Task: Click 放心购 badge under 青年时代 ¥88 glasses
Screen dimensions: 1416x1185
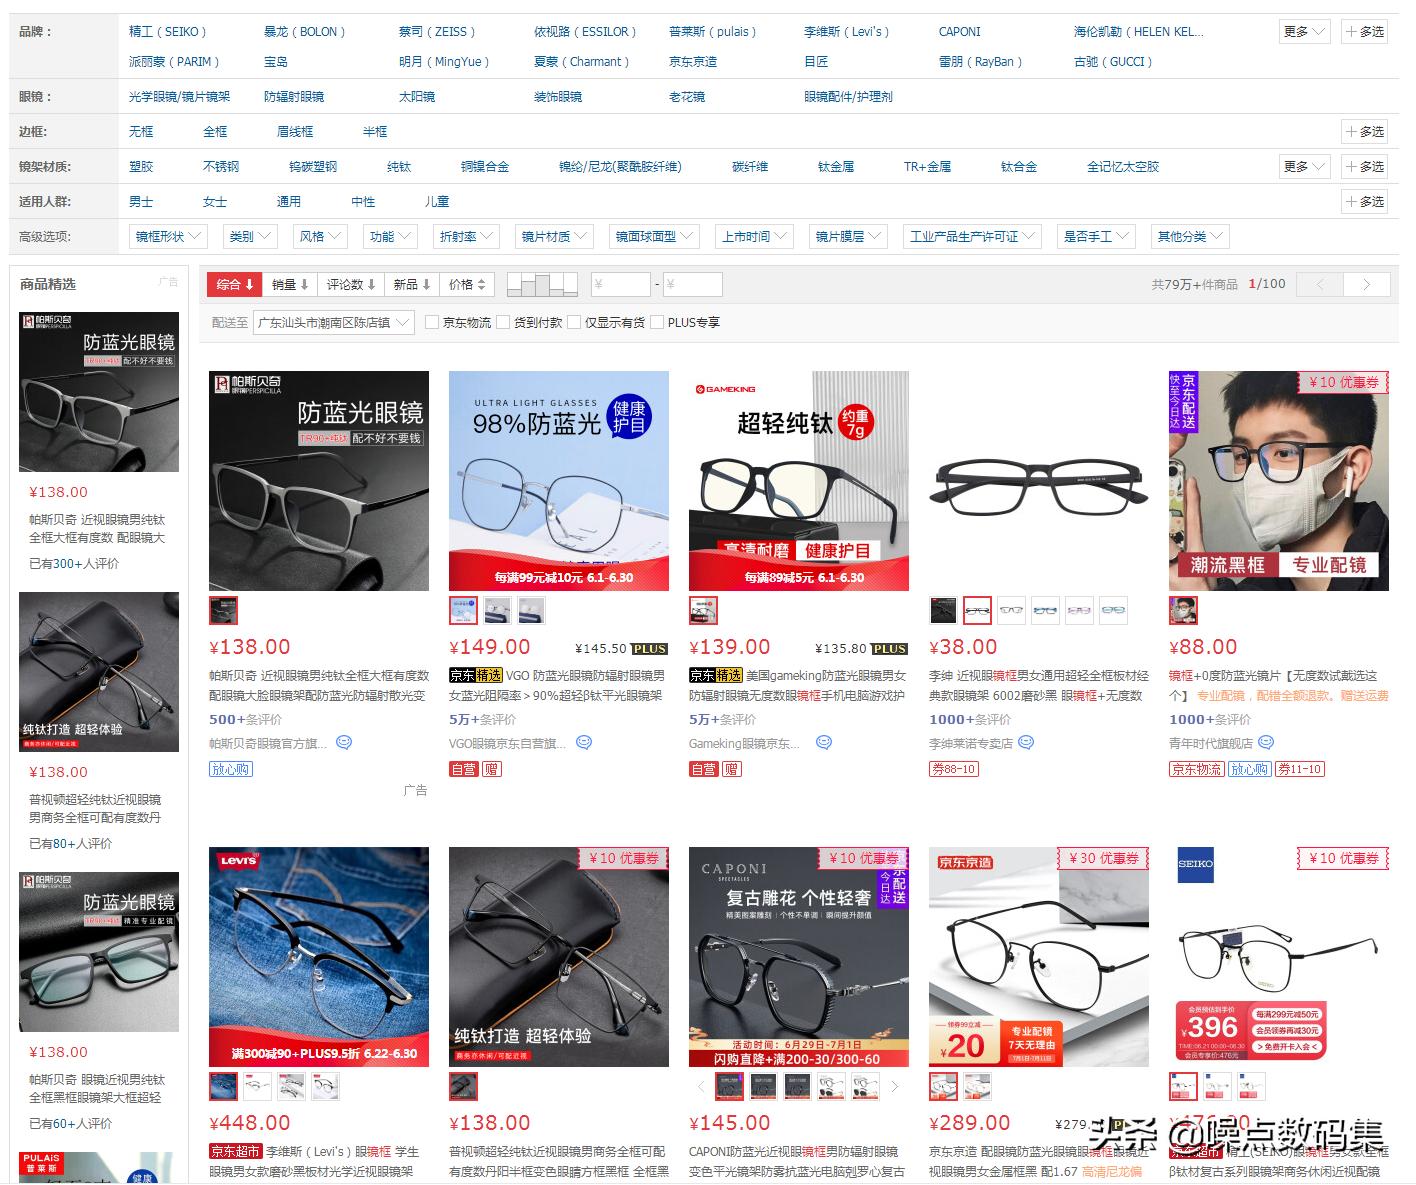Action: tap(1249, 769)
